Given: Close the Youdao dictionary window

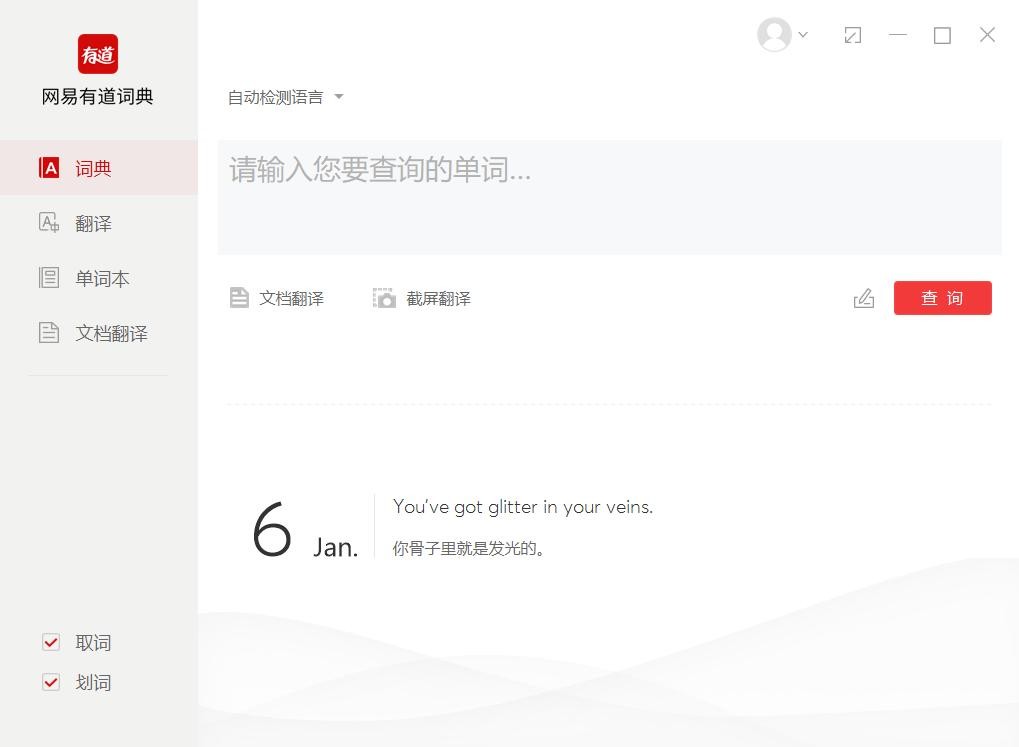Looking at the screenshot, I should click(x=987, y=34).
